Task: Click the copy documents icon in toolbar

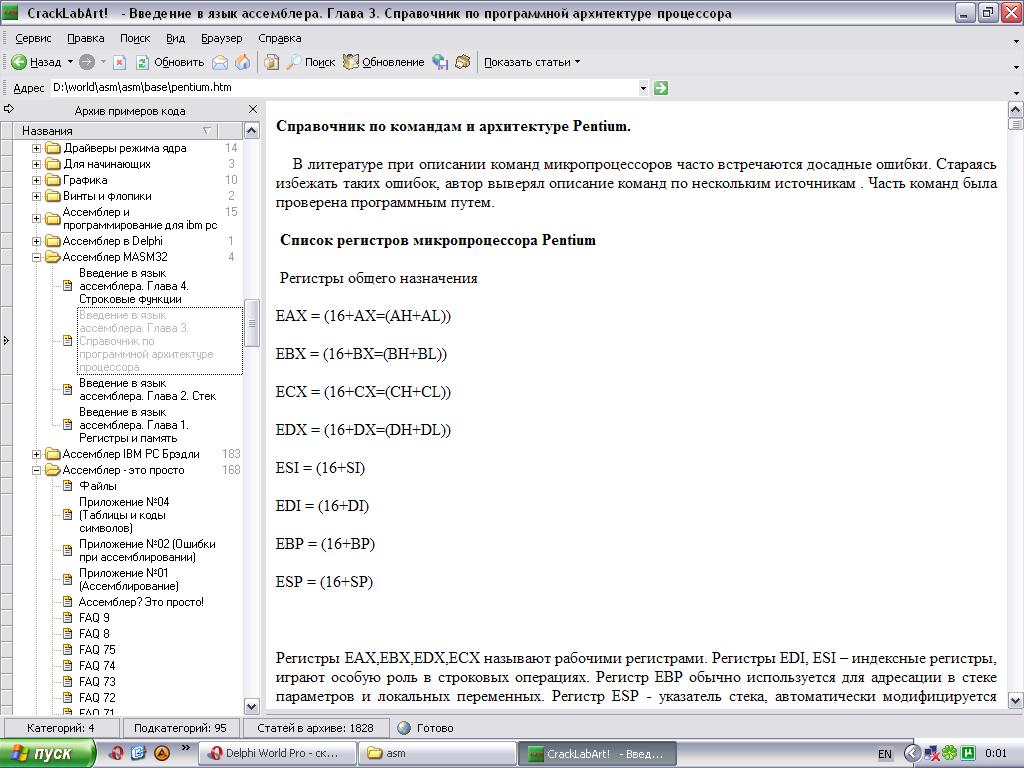Action: pyautogui.click(x=272, y=62)
